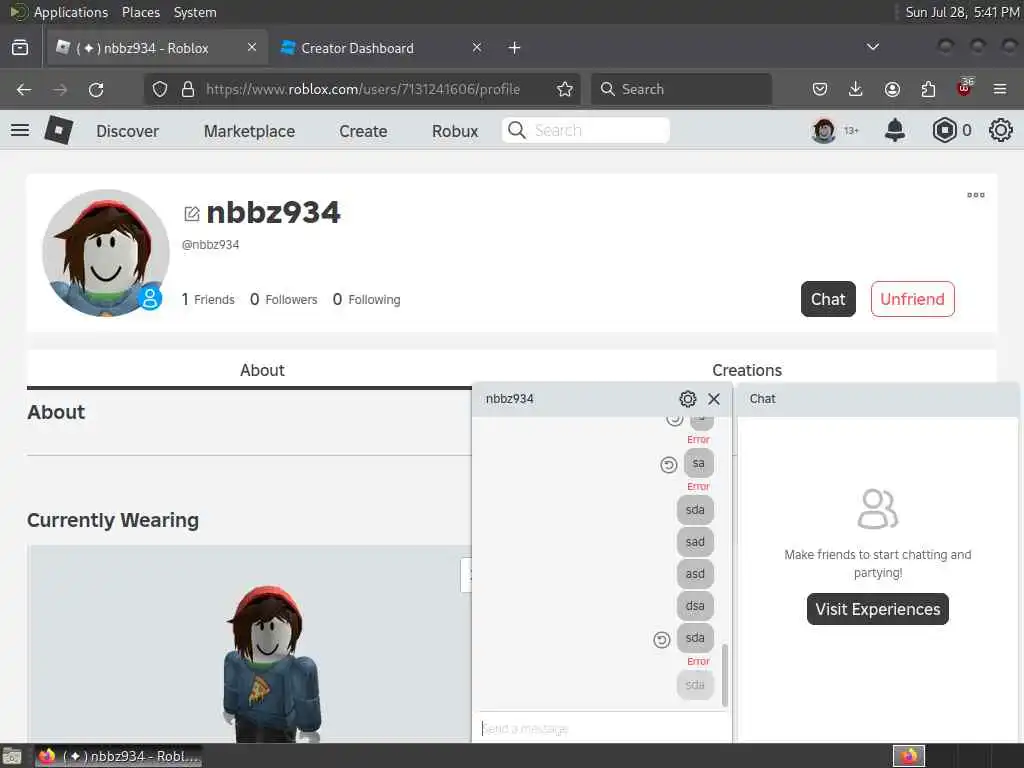Switch to the About profile tab
The width and height of the screenshot is (1024, 768).
pos(262,370)
